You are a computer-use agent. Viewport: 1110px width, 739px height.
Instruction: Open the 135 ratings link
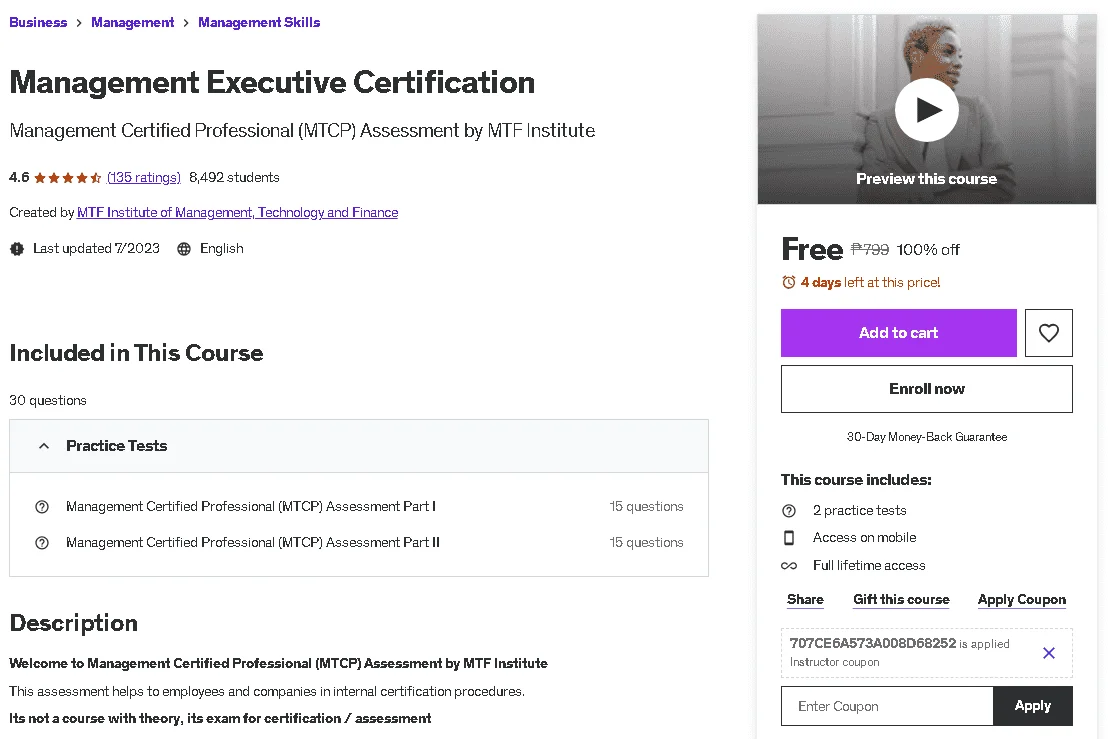pos(144,178)
